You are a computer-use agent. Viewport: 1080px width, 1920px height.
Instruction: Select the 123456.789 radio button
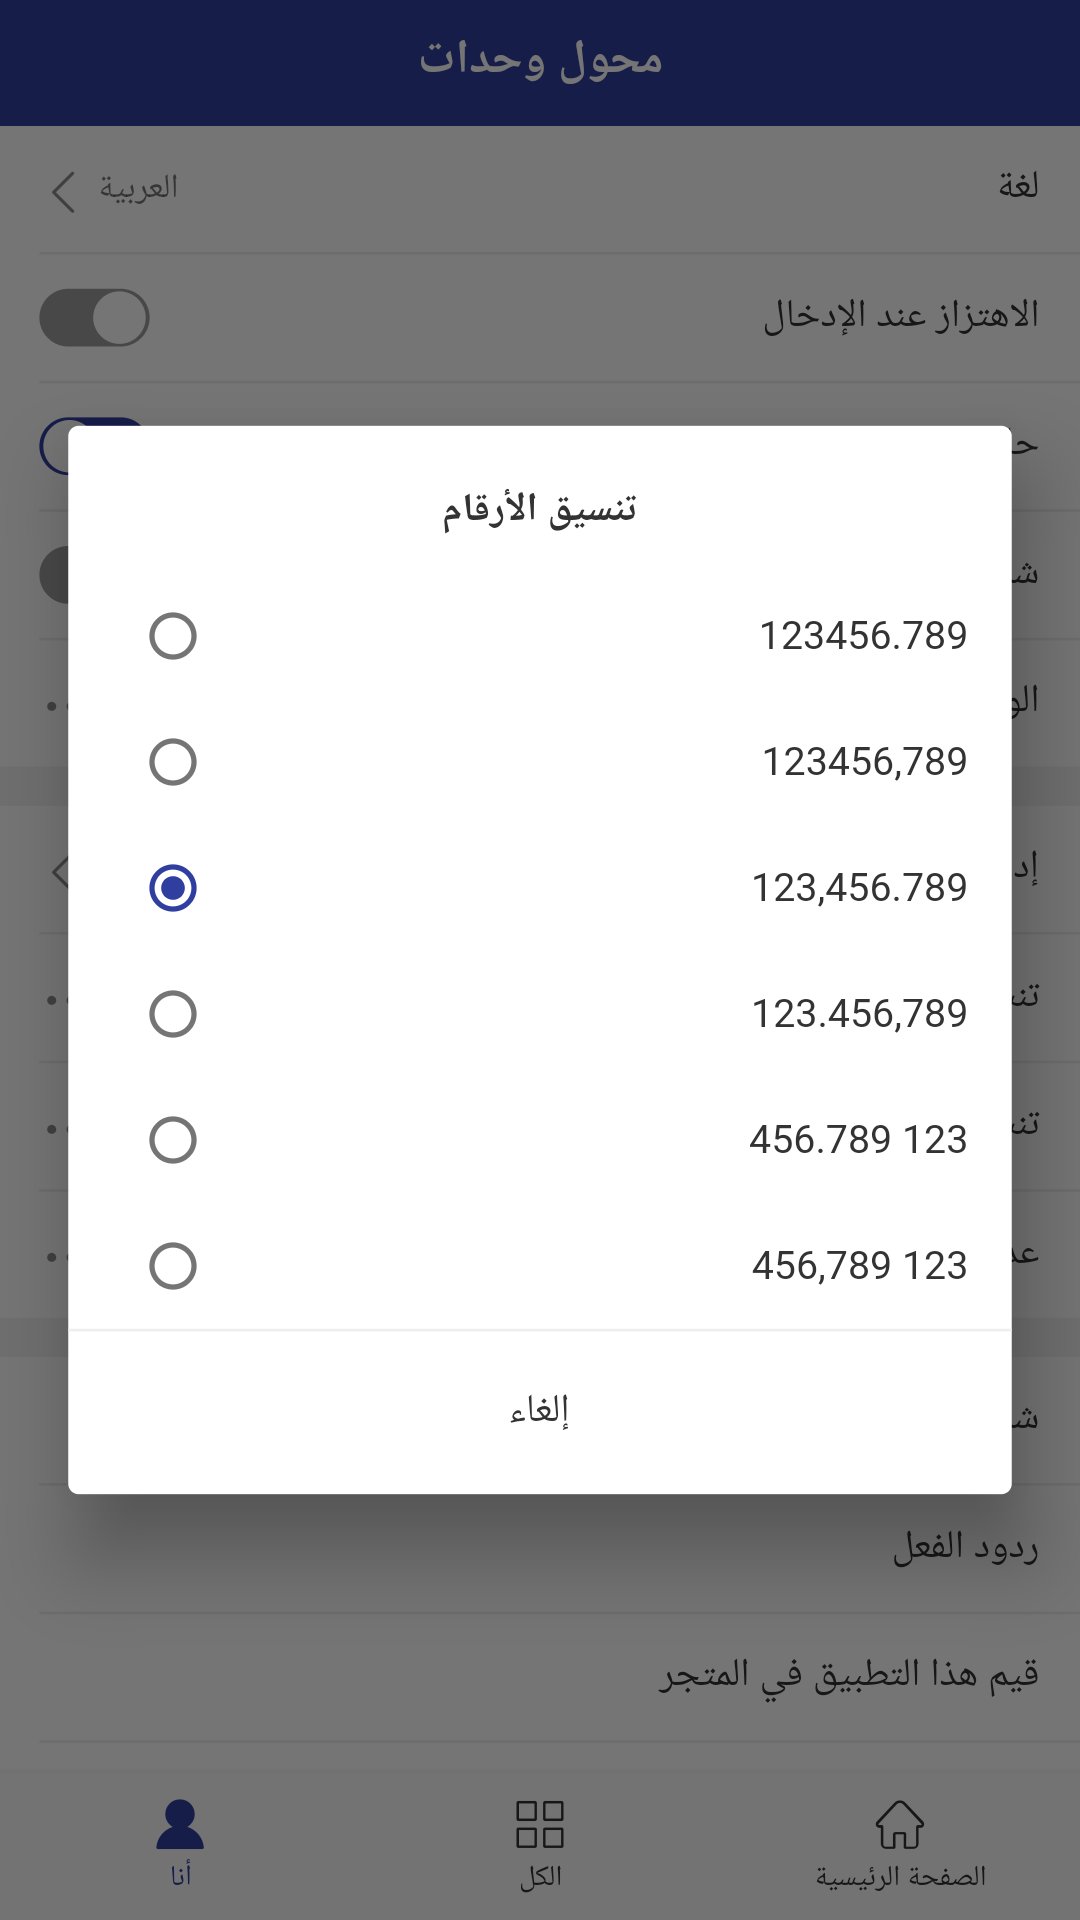[x=173, y=636]
